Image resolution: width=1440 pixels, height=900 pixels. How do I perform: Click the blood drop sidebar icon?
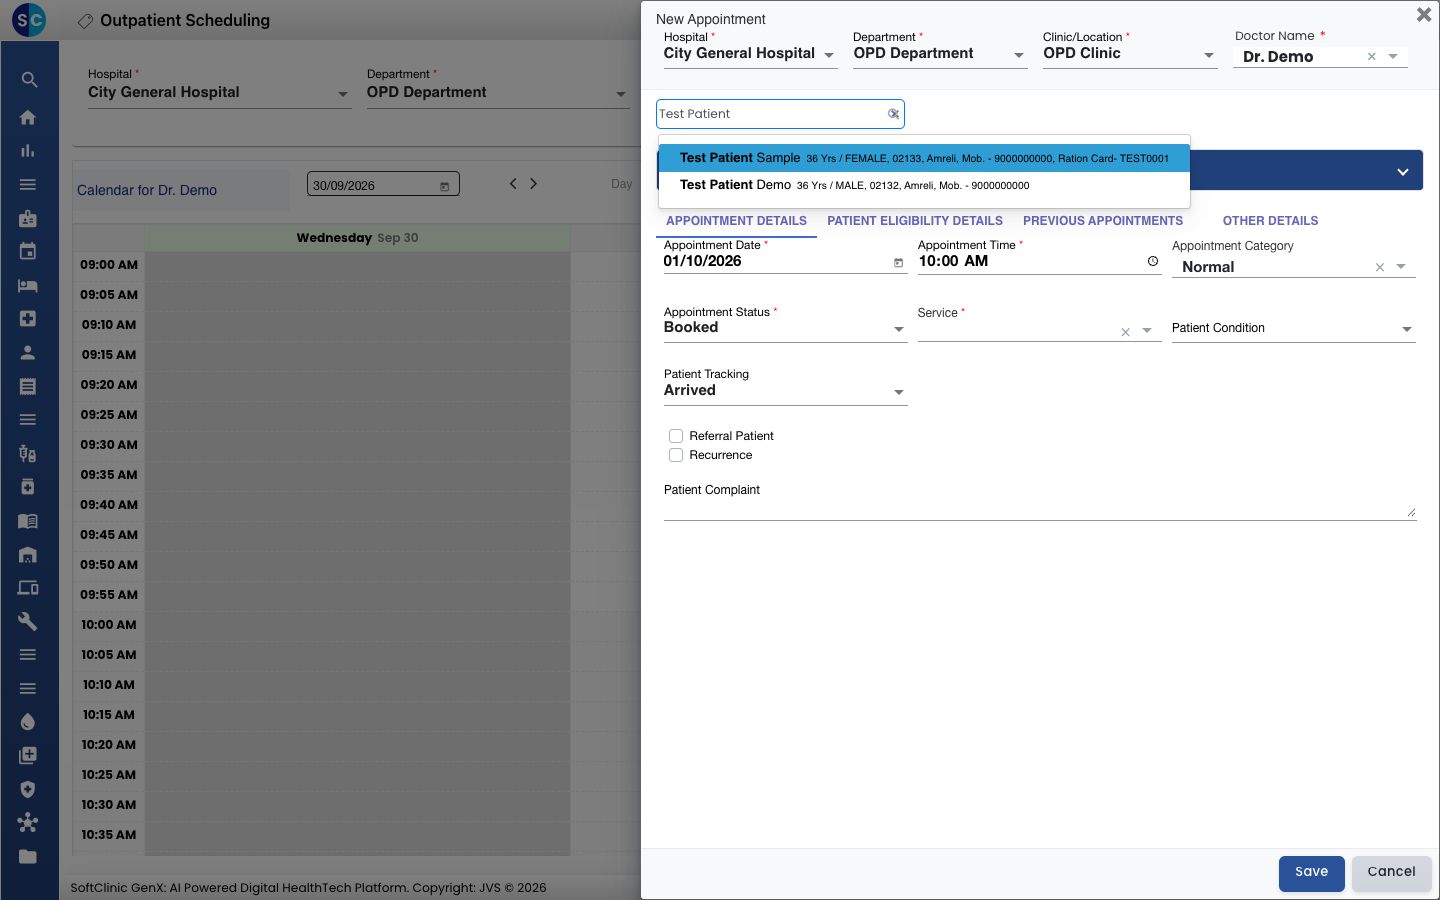(28, 722)
